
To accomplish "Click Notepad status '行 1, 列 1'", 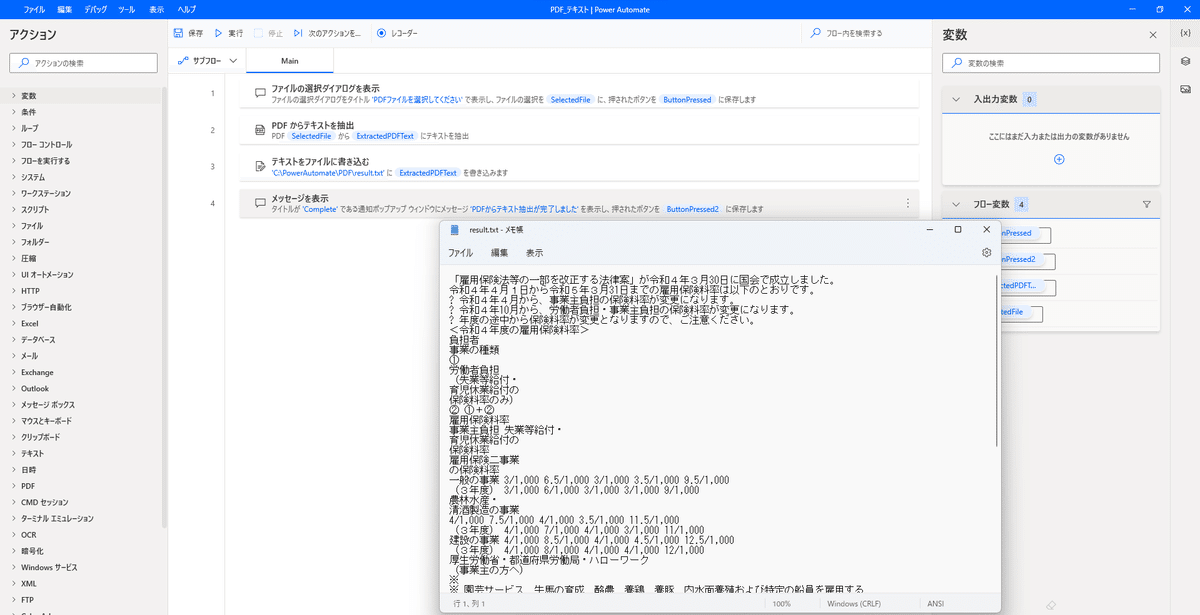I will coord(467,604).
